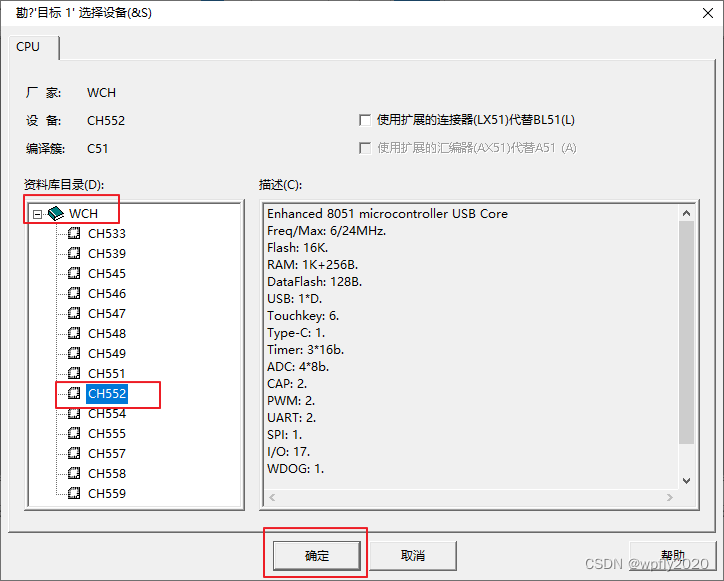Select CH547 in the device list
The height and width of the screenshot is (581, 724).
pyautogui.click(x=107, y=314)
